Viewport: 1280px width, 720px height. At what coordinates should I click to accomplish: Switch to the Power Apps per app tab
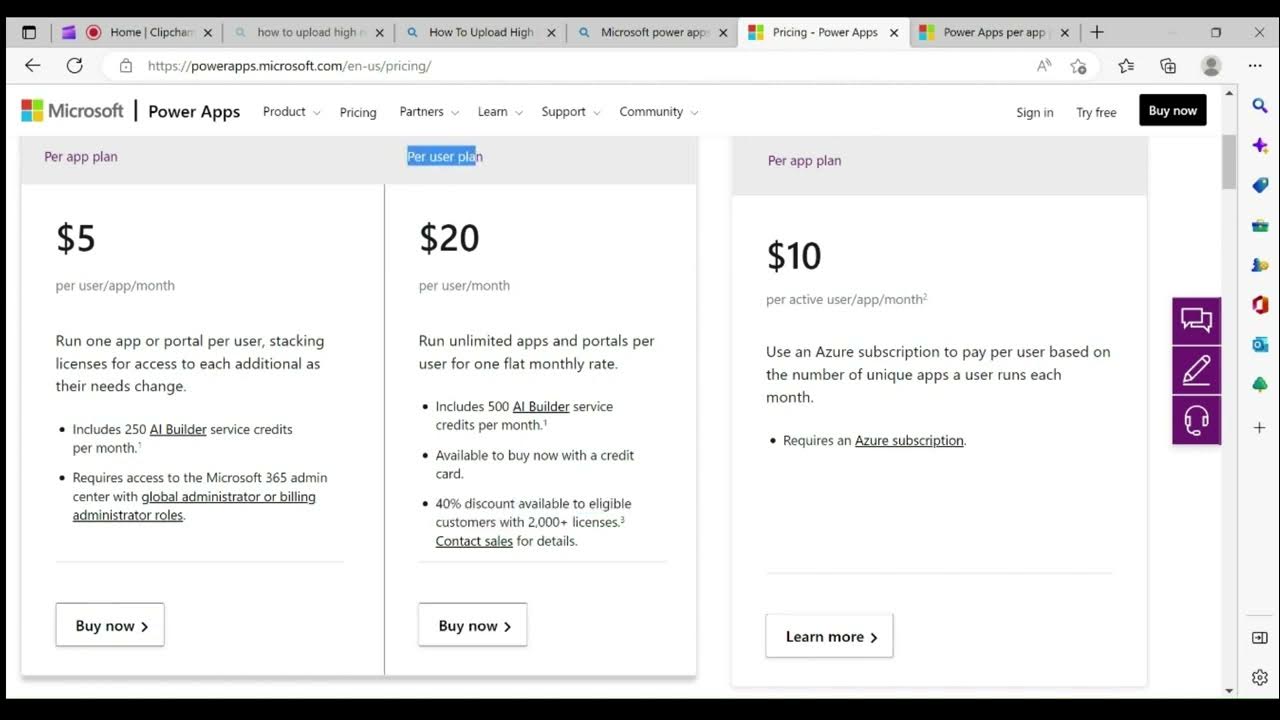(x=992, y=32)
